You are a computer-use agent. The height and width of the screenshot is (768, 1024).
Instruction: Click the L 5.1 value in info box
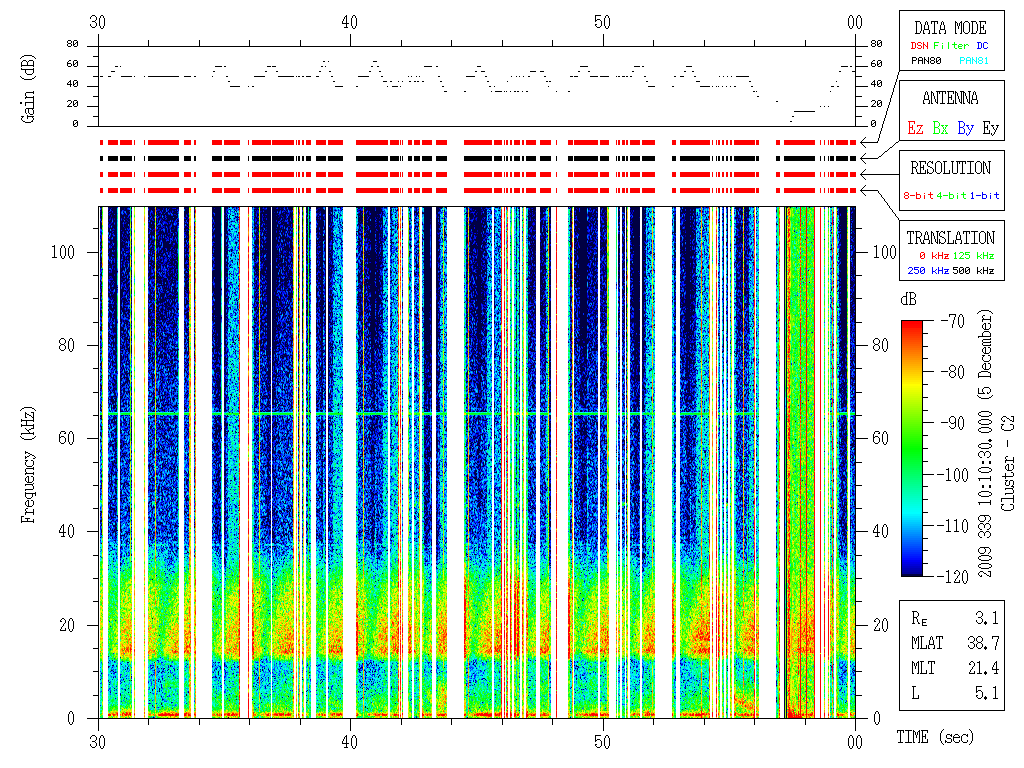(x=984, y=692)
